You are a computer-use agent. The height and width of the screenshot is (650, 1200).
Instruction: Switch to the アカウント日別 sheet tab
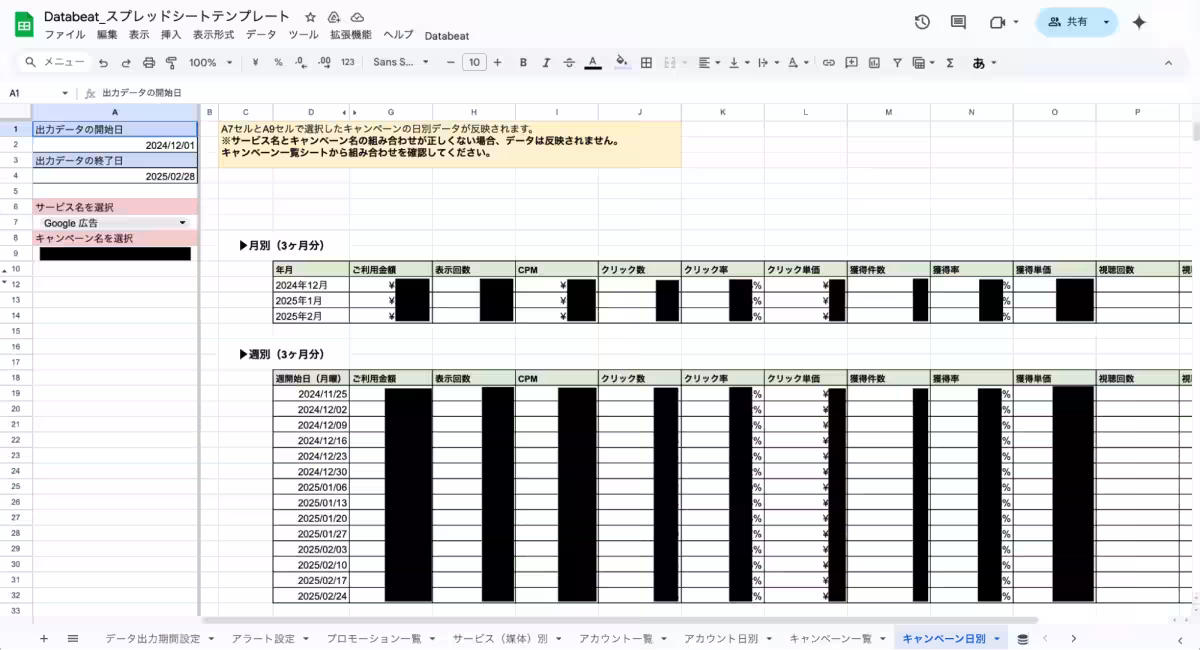721,638
